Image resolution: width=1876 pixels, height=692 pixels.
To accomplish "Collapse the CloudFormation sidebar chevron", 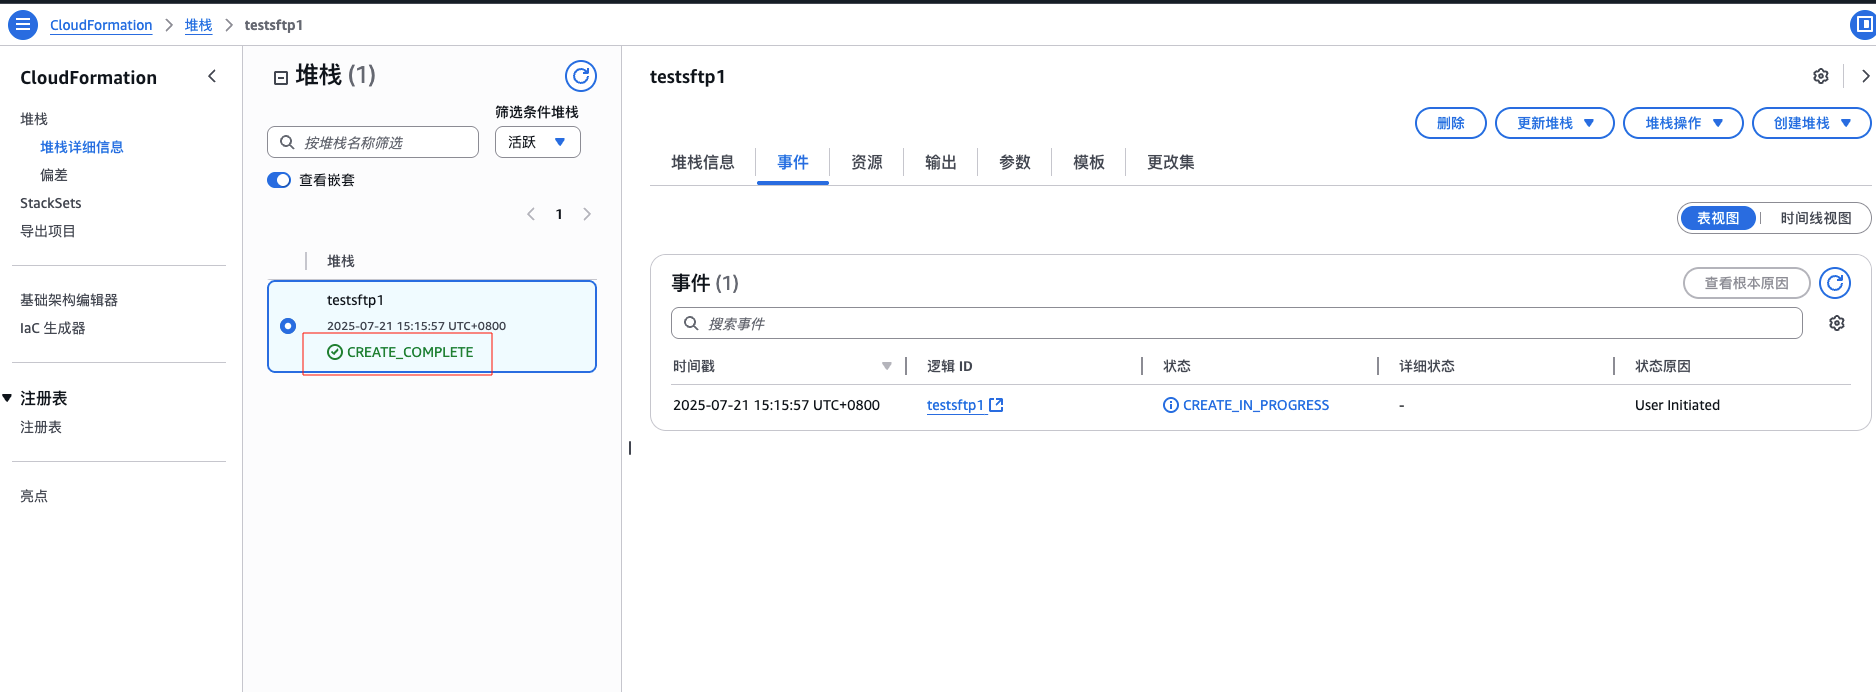I will coord(212,76).
